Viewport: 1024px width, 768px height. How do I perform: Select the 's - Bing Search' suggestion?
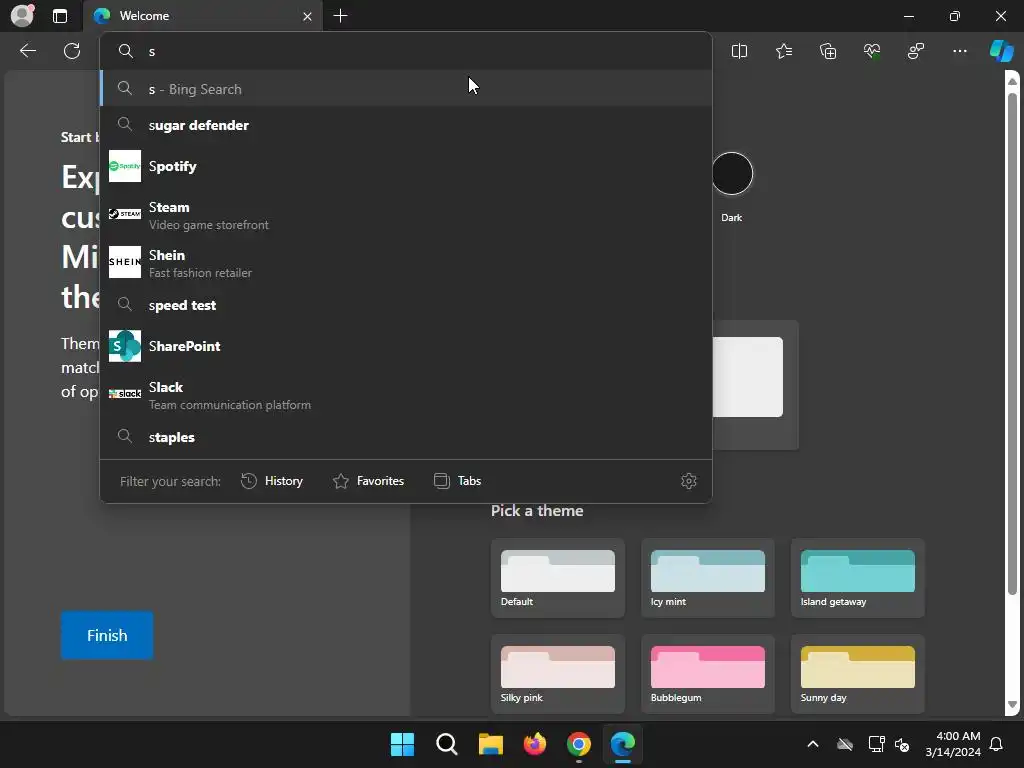[x=406, y=88]
